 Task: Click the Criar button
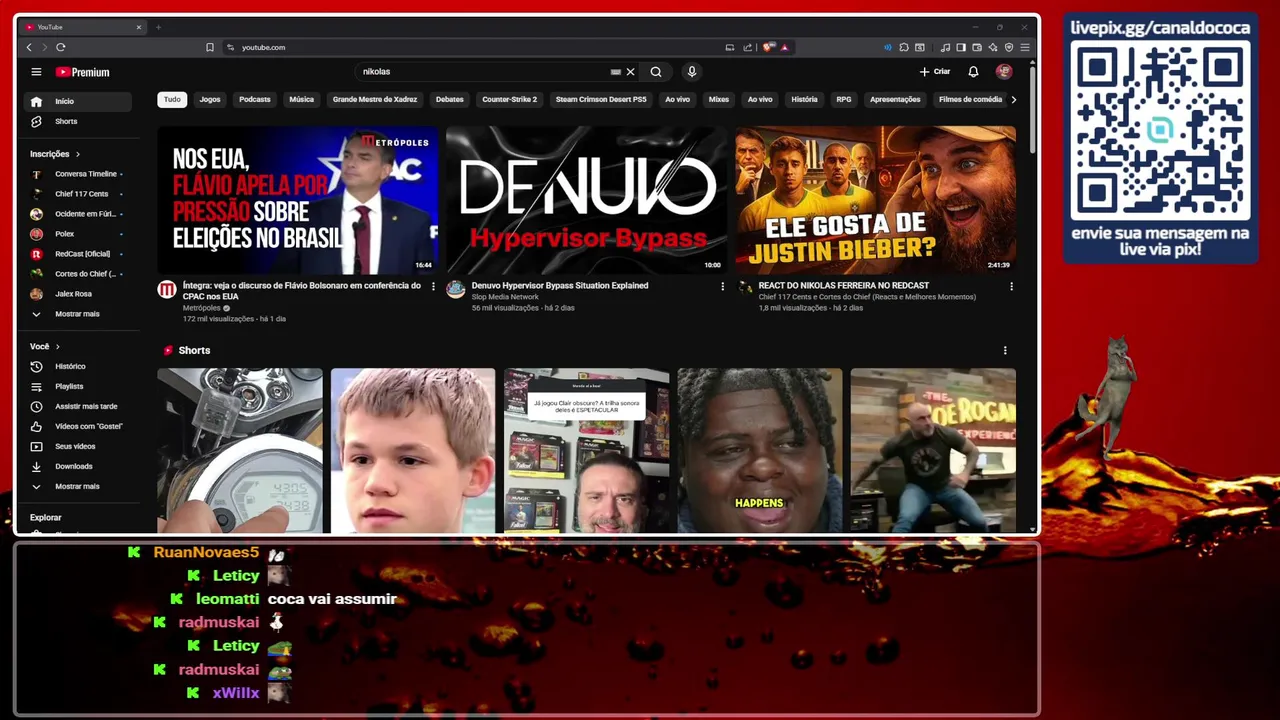[x=935, y=72]
